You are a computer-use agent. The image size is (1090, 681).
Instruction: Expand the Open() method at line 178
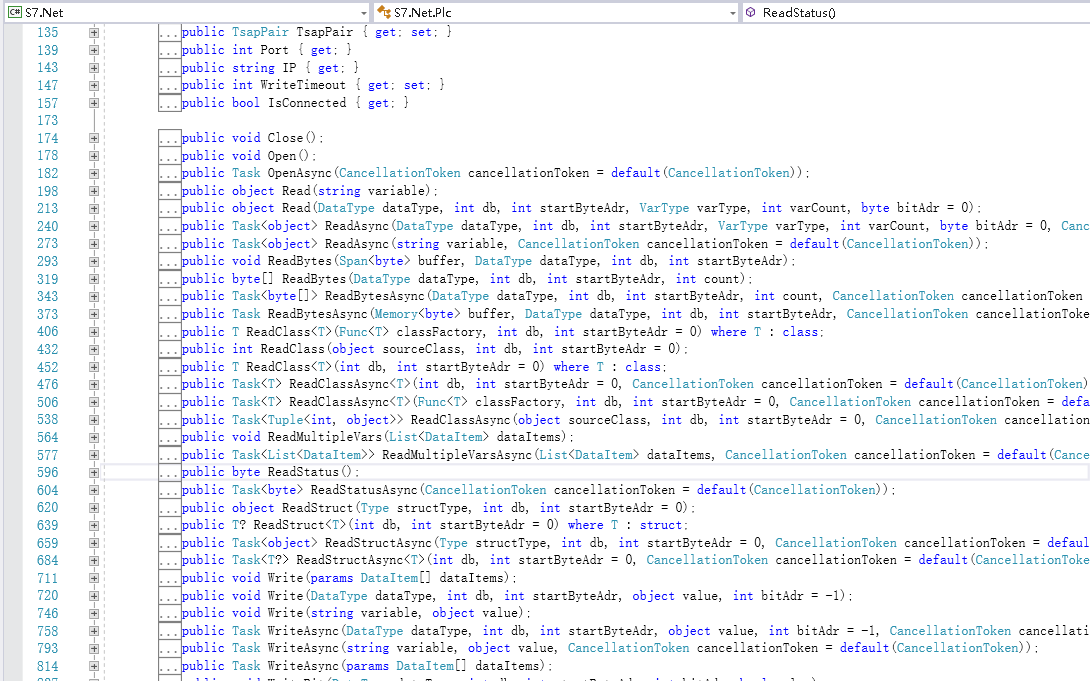pyautogui.click(x=94, y=156)
